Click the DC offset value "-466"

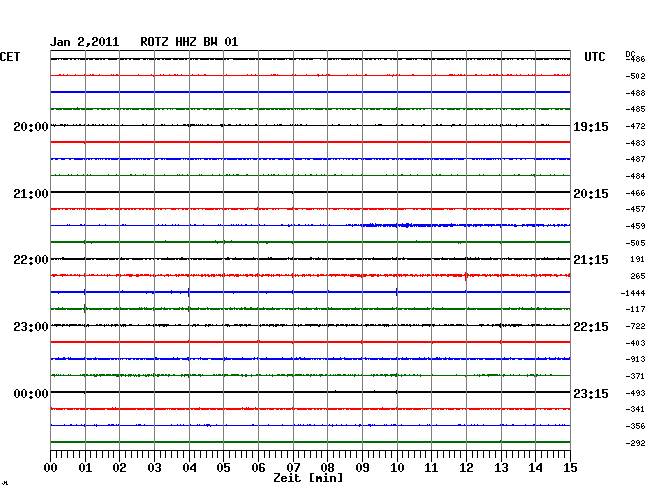635,193
